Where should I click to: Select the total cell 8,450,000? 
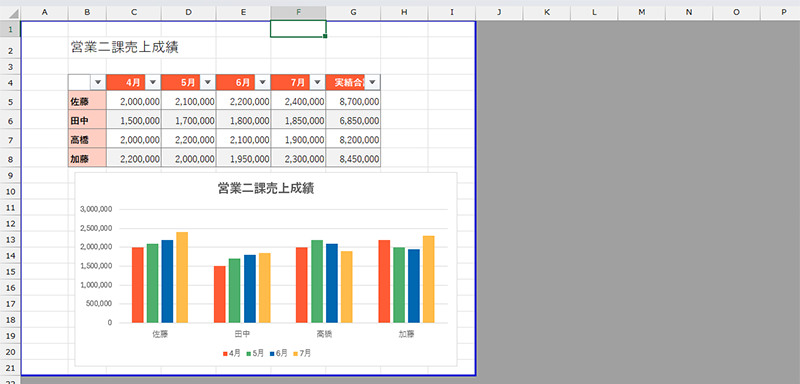pos(353,159)
